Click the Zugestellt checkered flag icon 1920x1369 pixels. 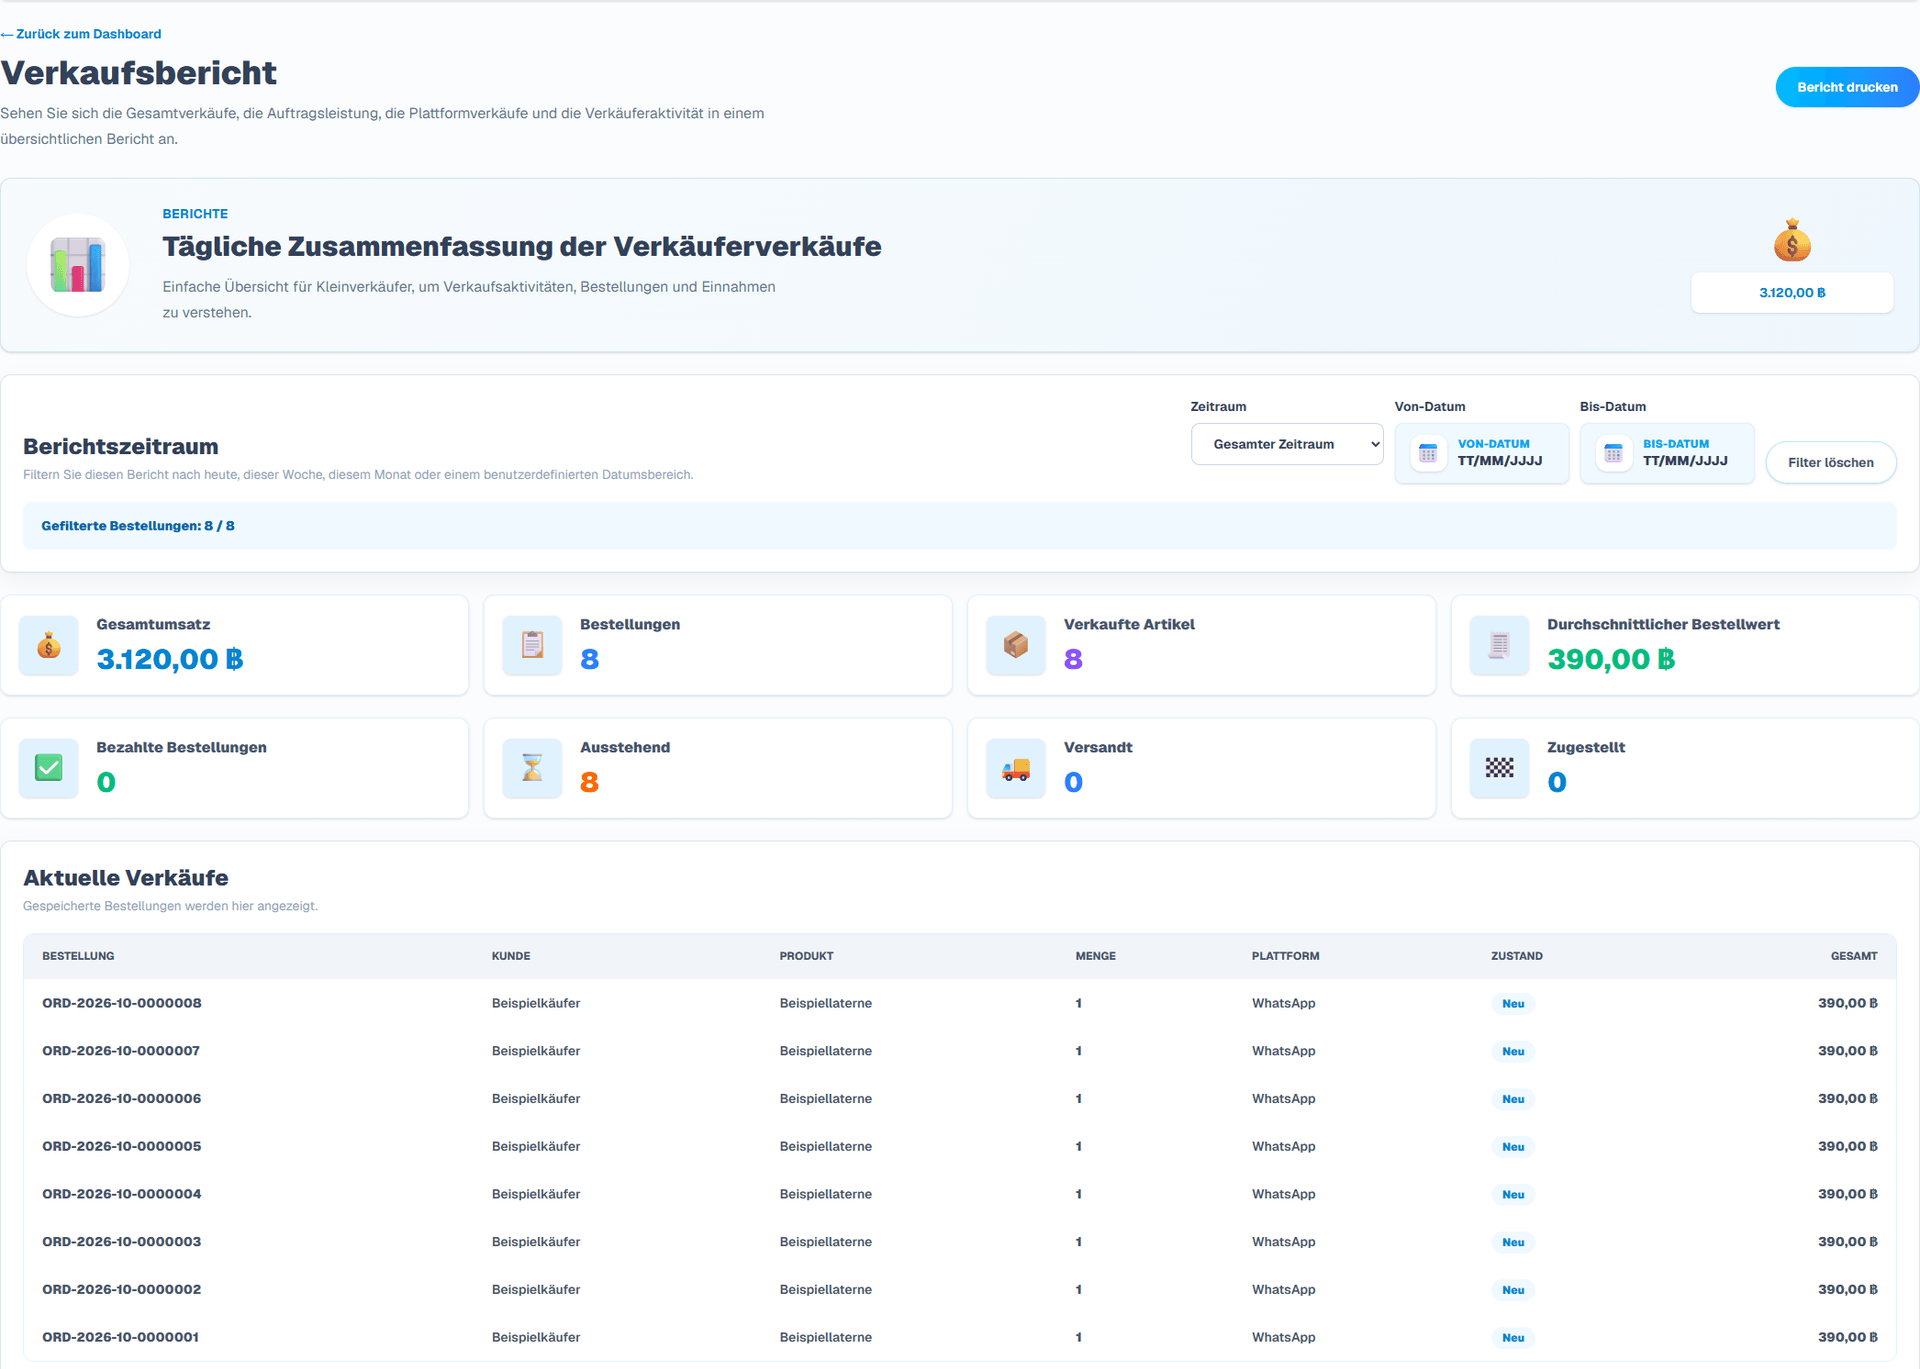click(1499, 768)
